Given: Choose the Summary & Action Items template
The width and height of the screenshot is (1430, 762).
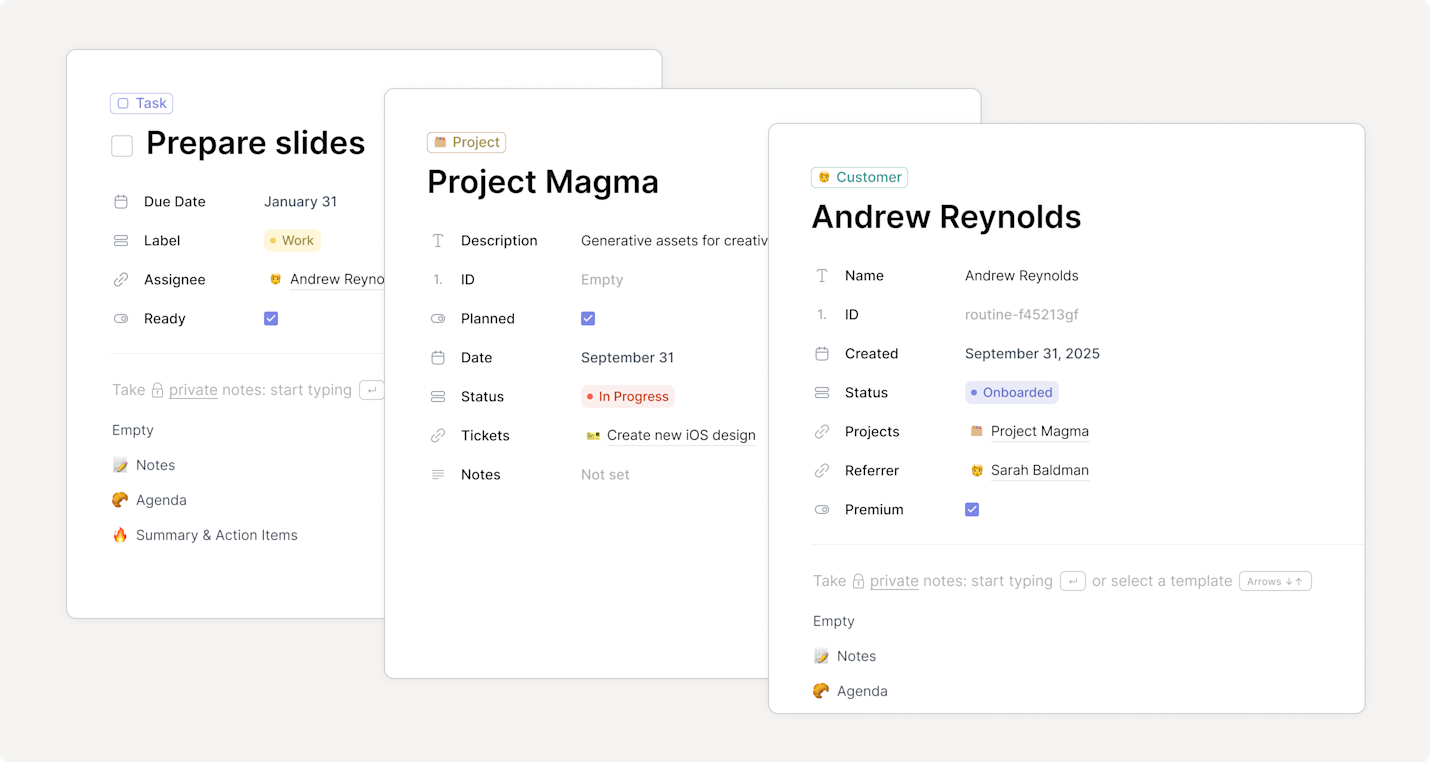Looking at the screenshot, I should click(205, 535).
